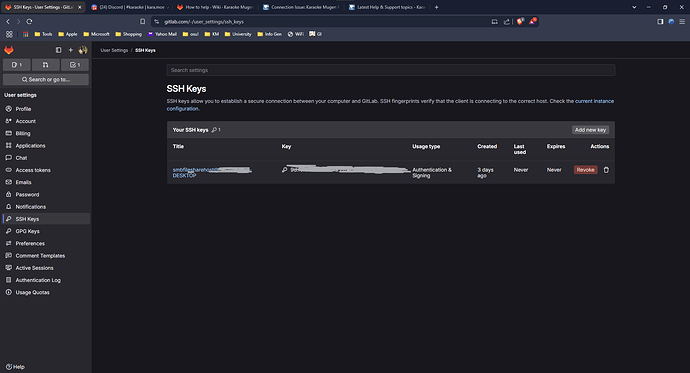Click the Search or go to button
The height and width of the screenshot is (373, 690).
coord(46,80)
